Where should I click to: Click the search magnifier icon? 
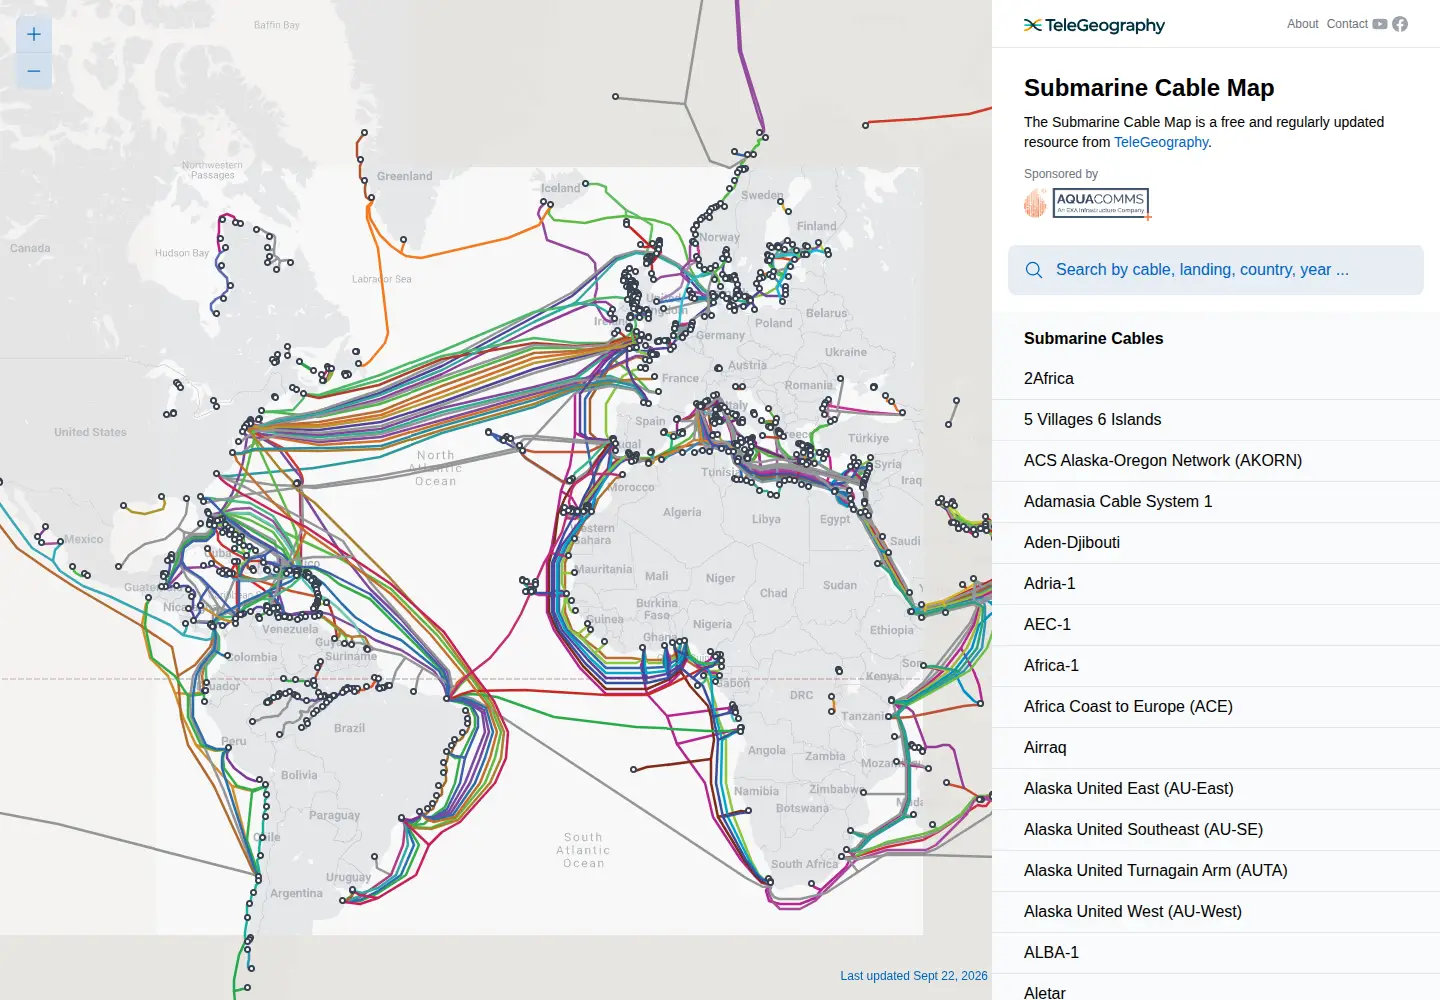(1034, 270)
